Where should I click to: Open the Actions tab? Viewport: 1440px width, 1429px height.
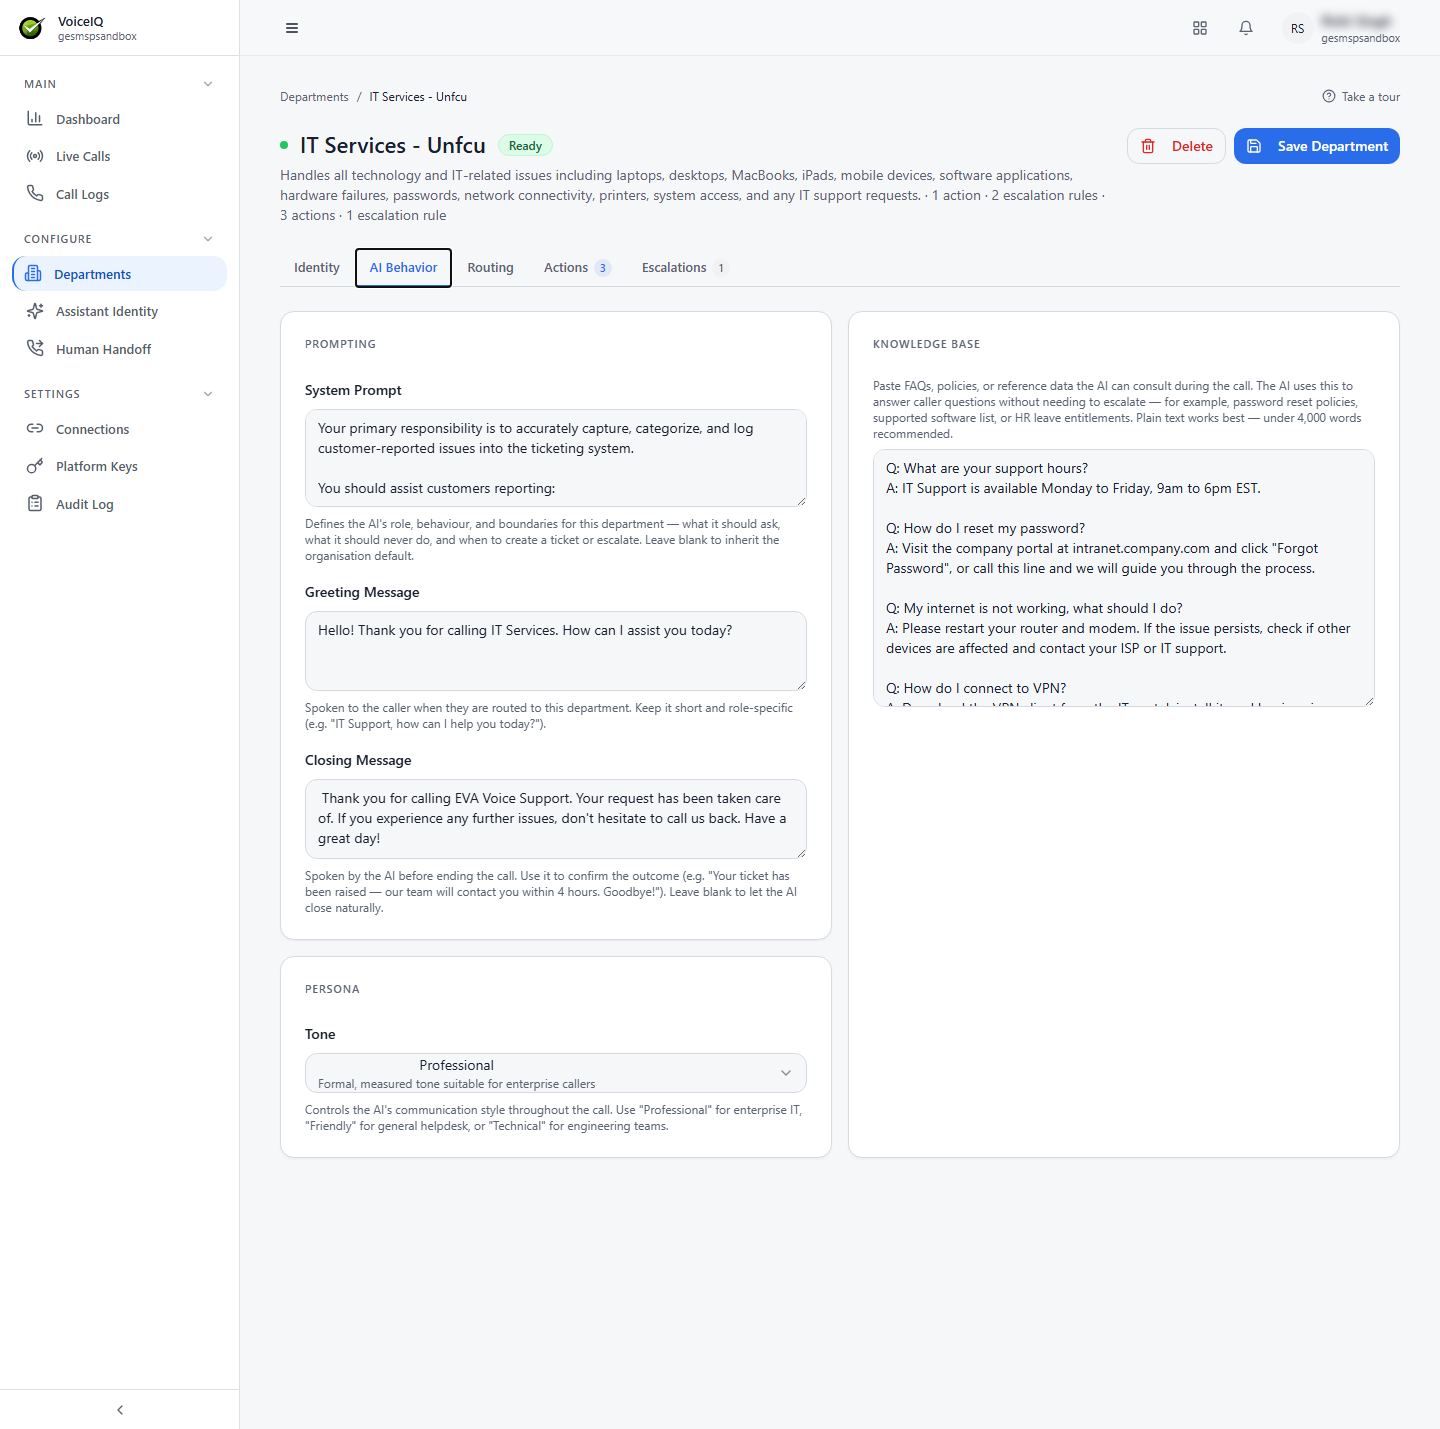[x=577, y=268]
